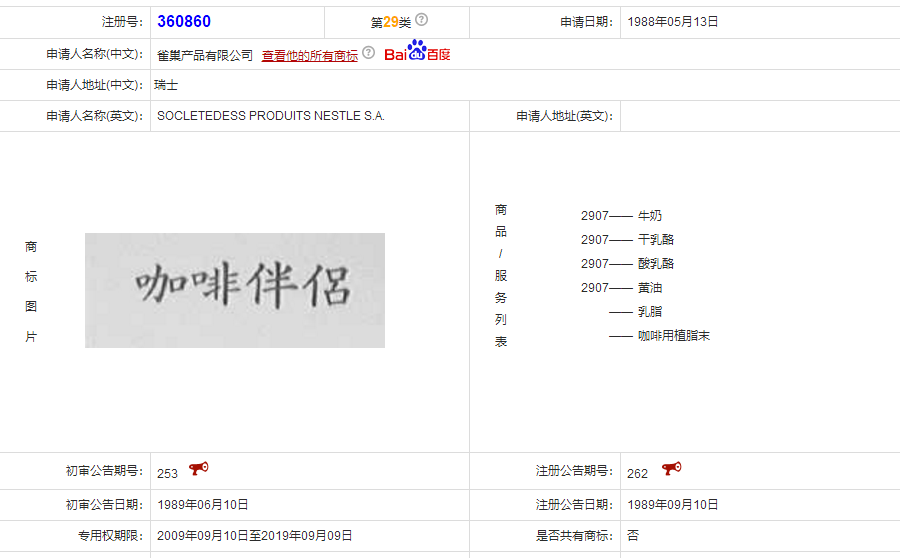
Task: Select the applicant name 雀巢产品有限公司
Action: pyautogui.click(x=205, y=55)
